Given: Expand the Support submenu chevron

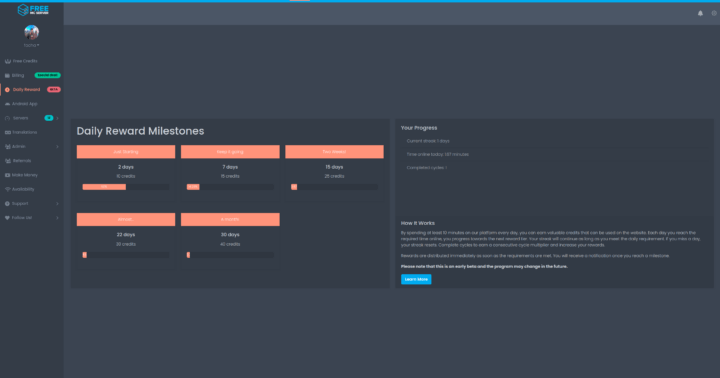Looking at the screenshot, I should point(57,203).
